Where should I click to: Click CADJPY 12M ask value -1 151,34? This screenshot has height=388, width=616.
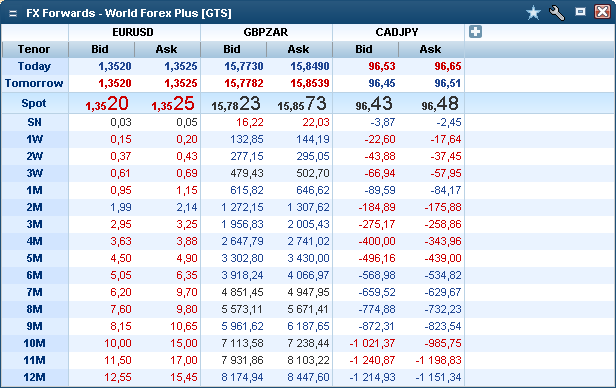[438, 377]
